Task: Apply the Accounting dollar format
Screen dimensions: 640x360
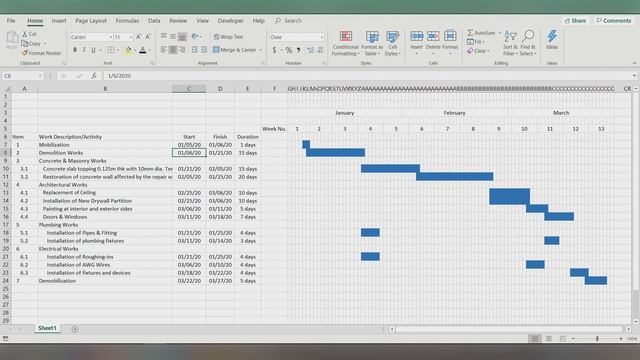Action: (x=274, y=50)
